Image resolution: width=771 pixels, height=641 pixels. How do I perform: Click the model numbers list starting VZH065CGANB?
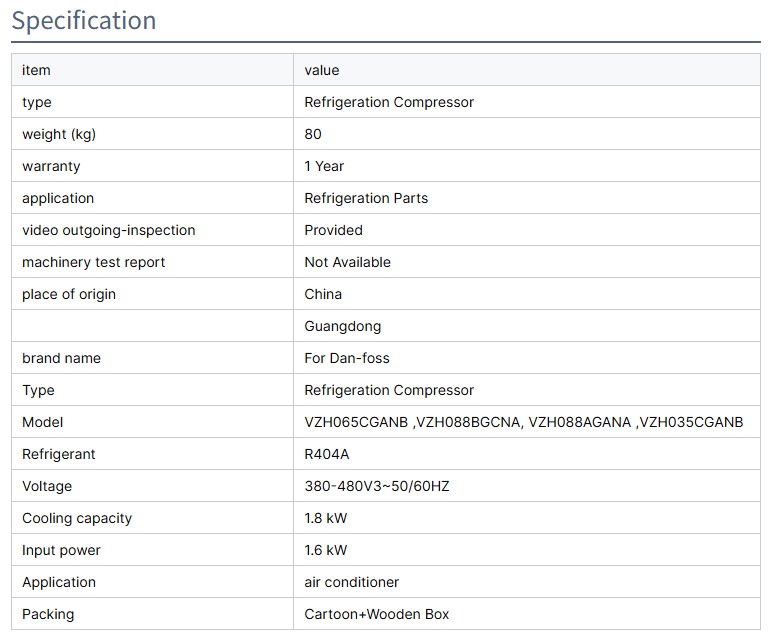point(523,422)
